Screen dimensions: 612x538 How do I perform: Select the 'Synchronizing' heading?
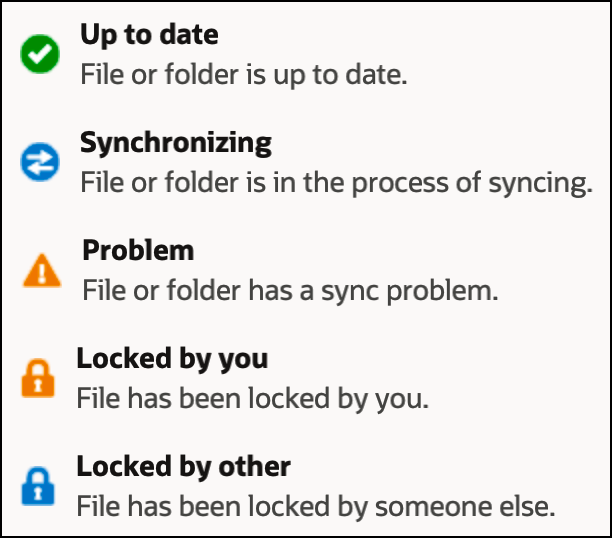tap(175, 142)
